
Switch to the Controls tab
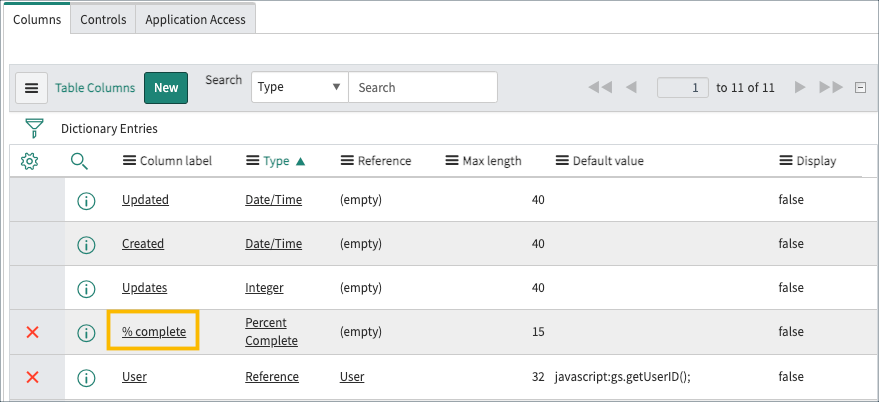coord(103,19)
